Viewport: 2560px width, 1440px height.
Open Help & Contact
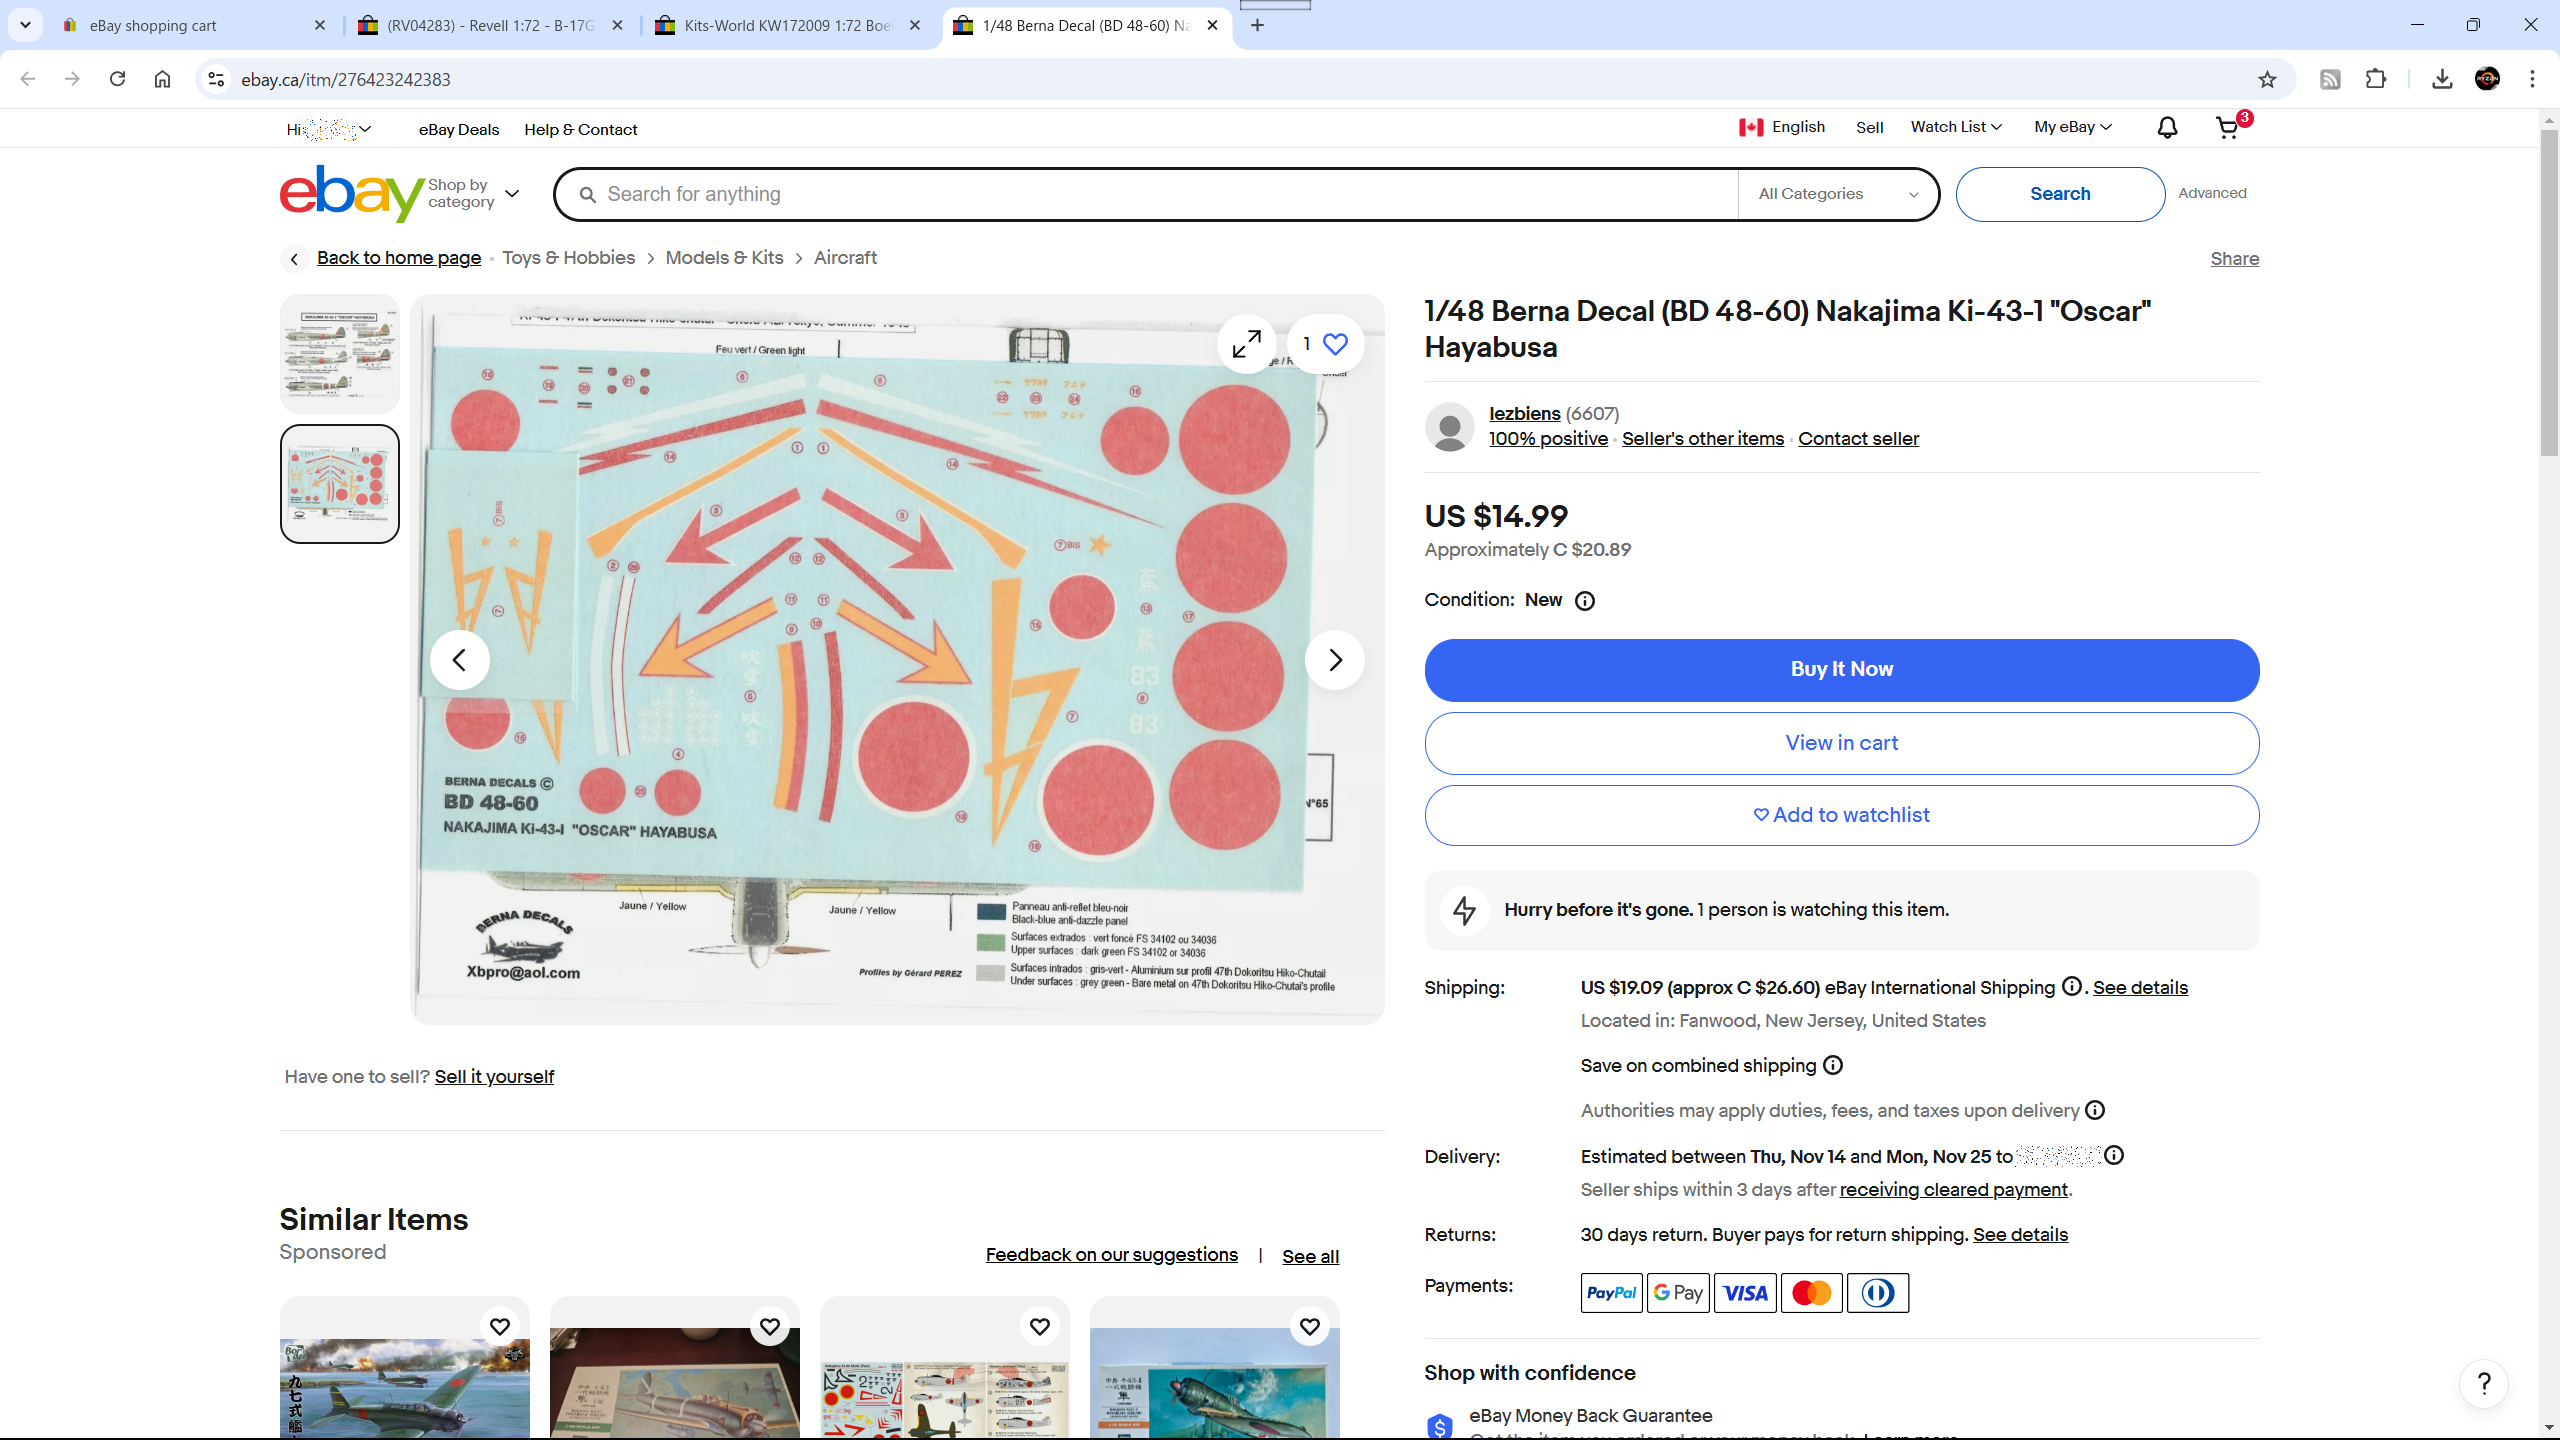pyautogui.click(x=580, y=129)
